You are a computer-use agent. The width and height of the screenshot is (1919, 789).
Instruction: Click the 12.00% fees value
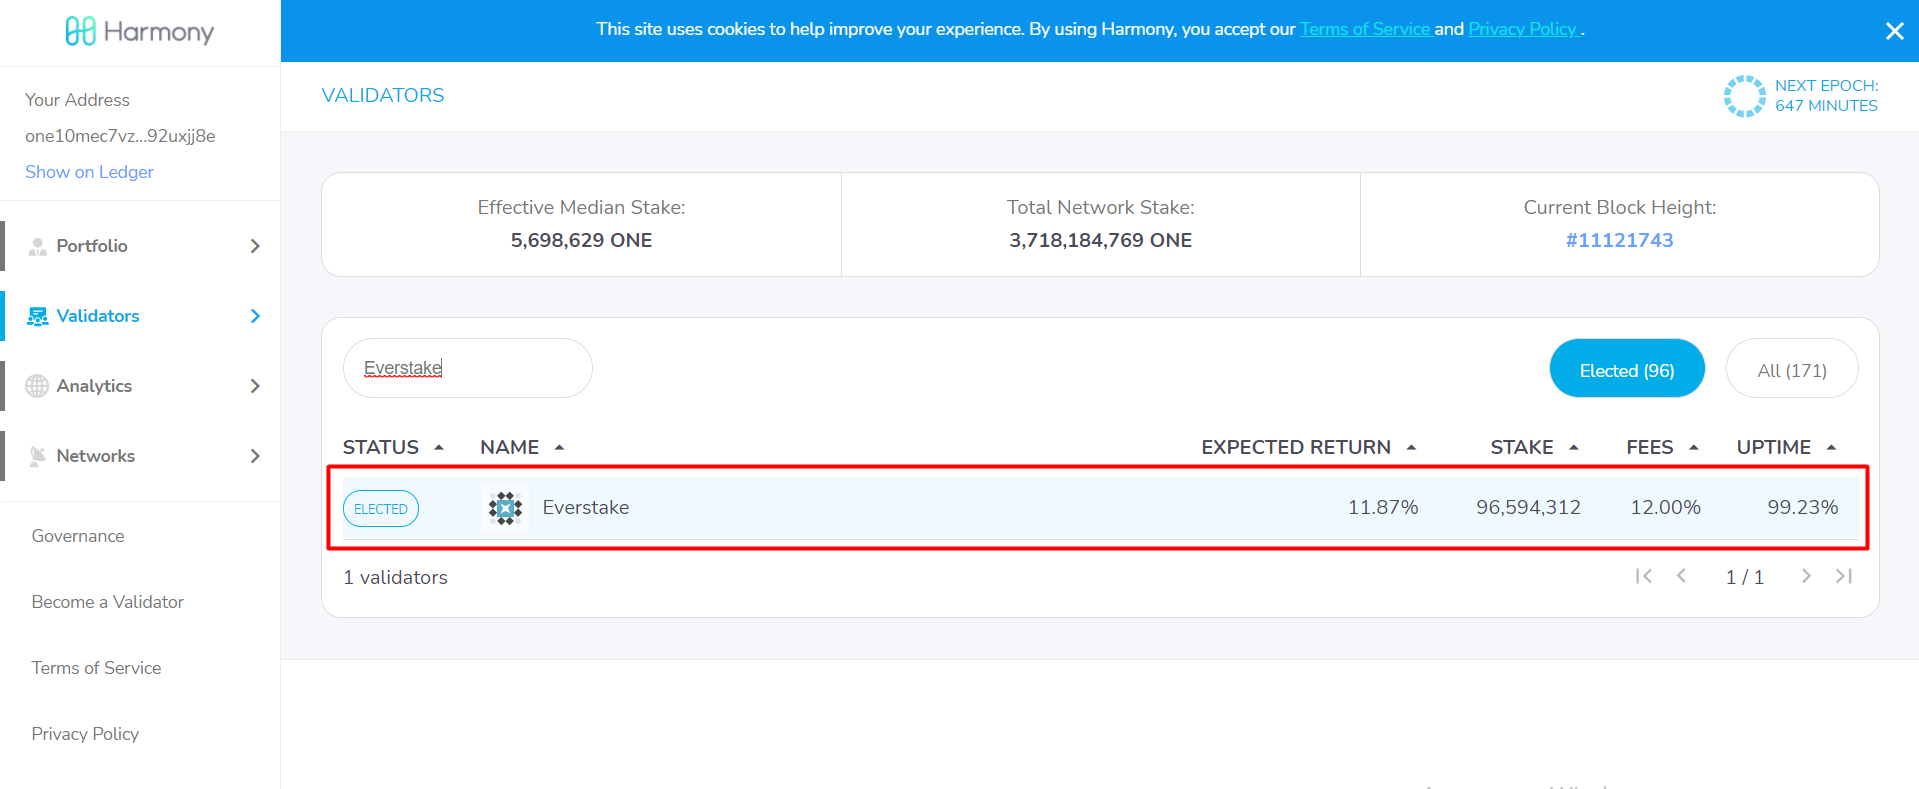pyautogui.click(x=1665, y=507)
